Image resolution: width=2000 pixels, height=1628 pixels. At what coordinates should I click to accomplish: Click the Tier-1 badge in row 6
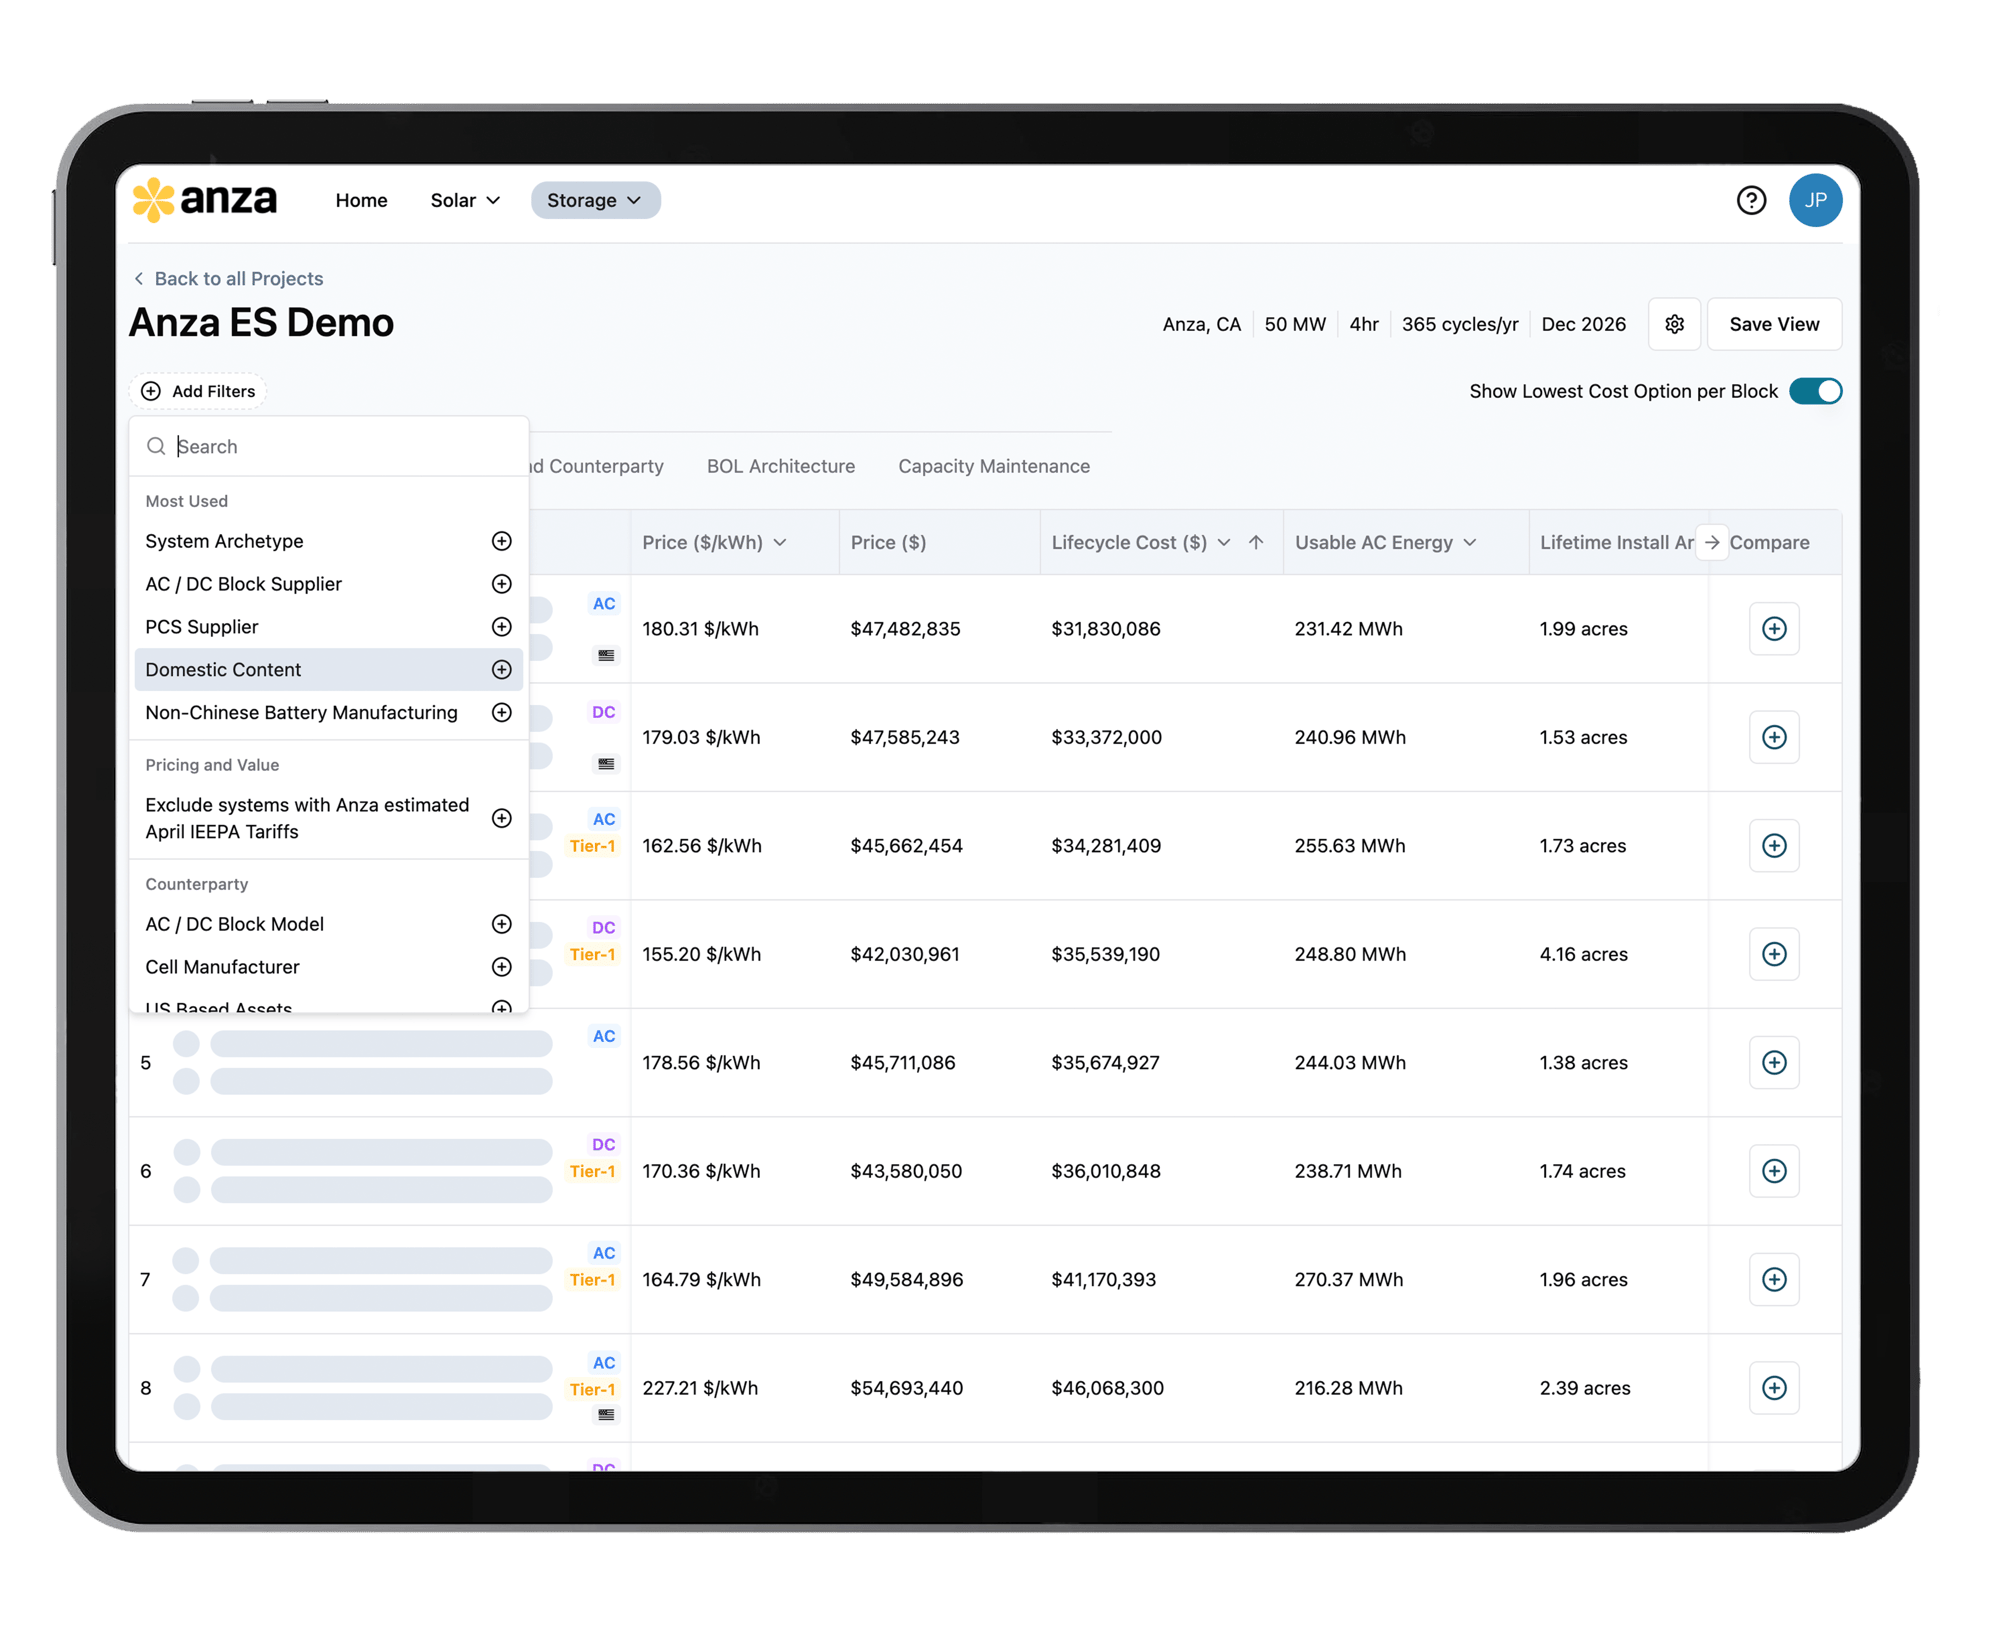pyautogui.click(x=592, y=1171)
